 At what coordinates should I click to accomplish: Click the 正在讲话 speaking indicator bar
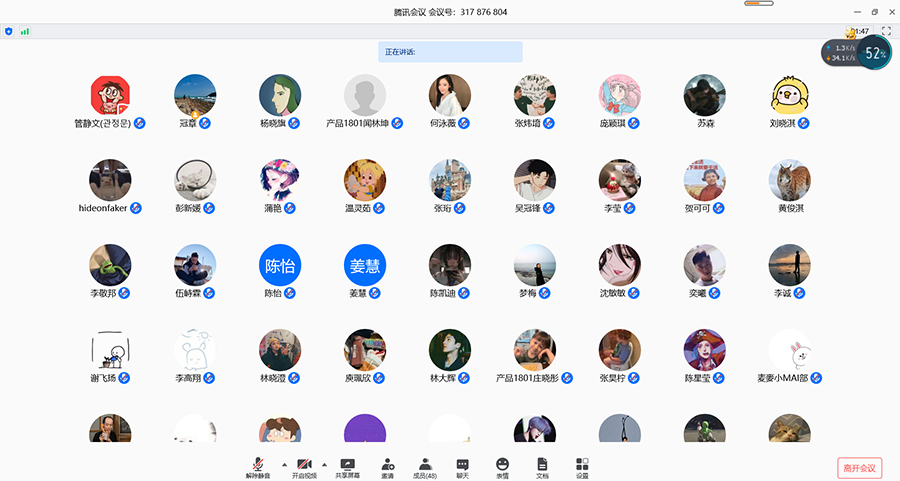tap(450, 52)
